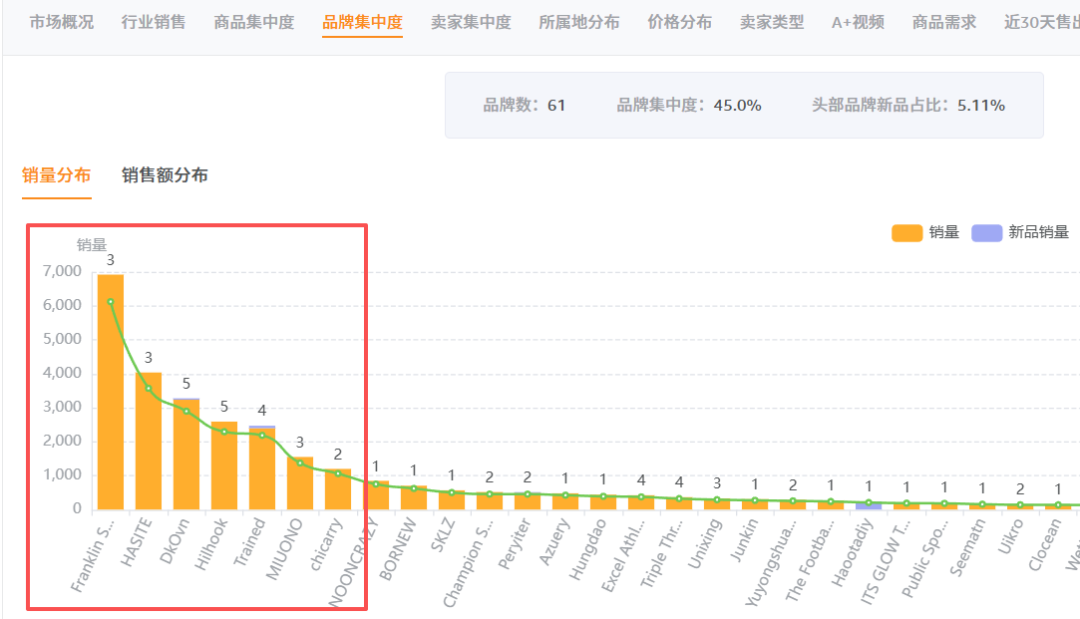The image size is (1080, 619).
Task: Switch to the 销售额分布 chart tab
Action: (166, 174)
